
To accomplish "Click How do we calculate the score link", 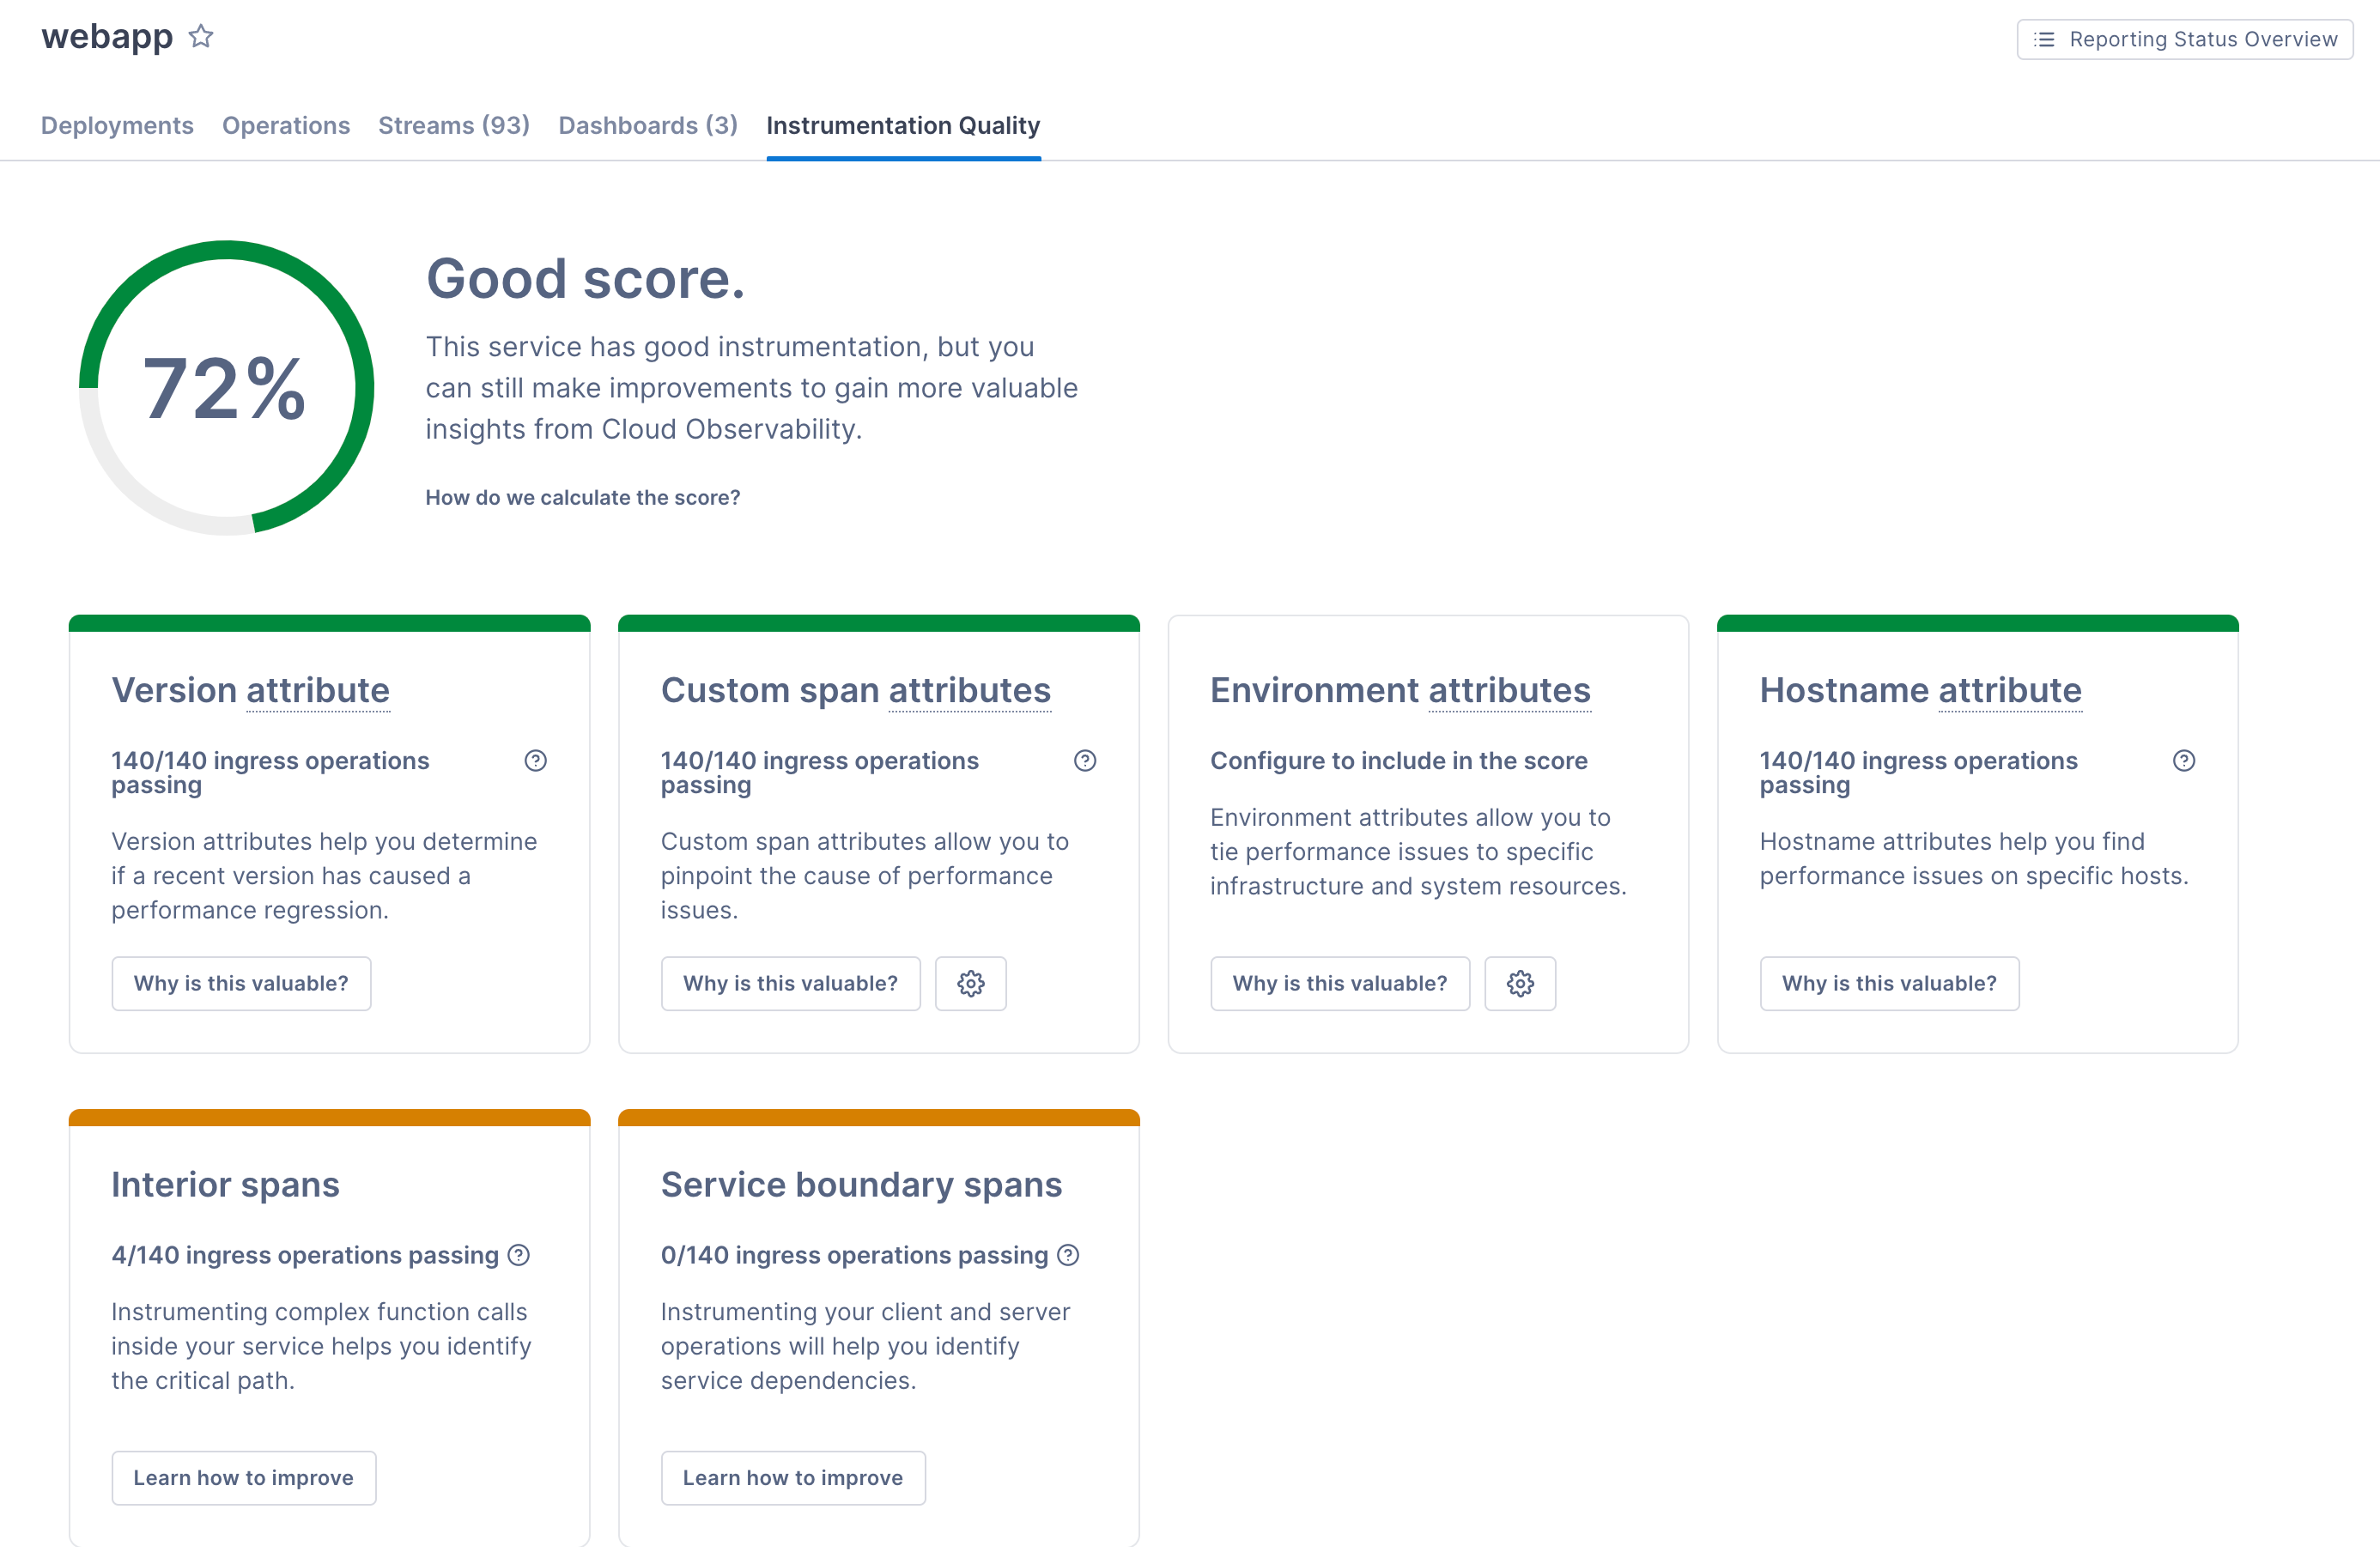I will pyautogui.click(x=583, y=498).
